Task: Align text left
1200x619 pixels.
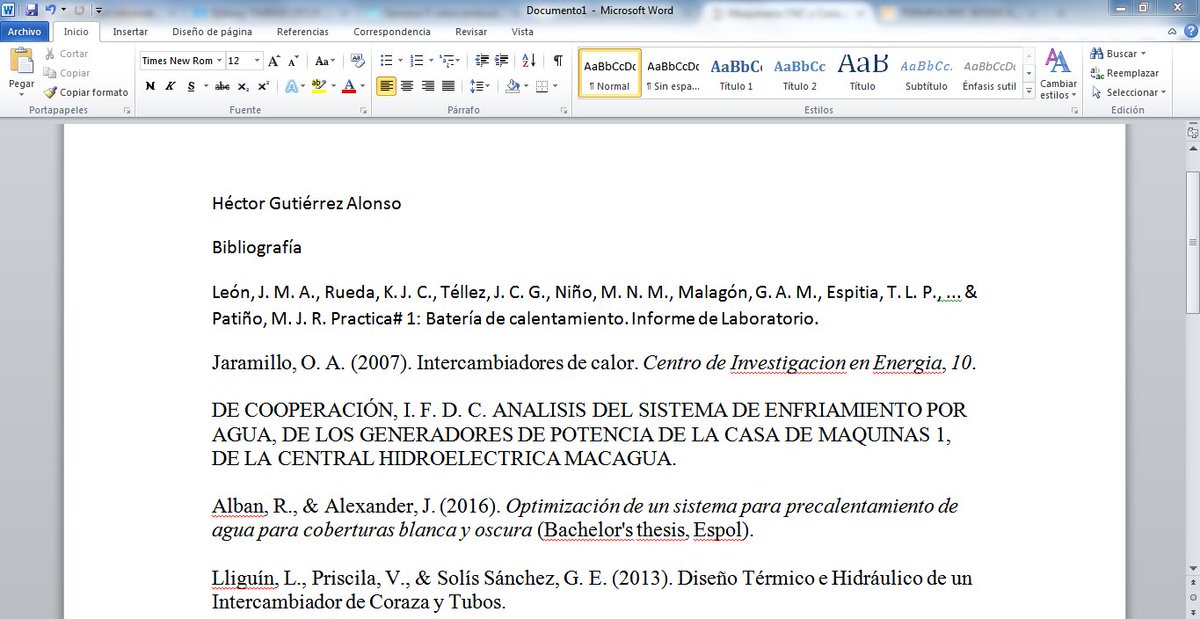Action: 386,86
